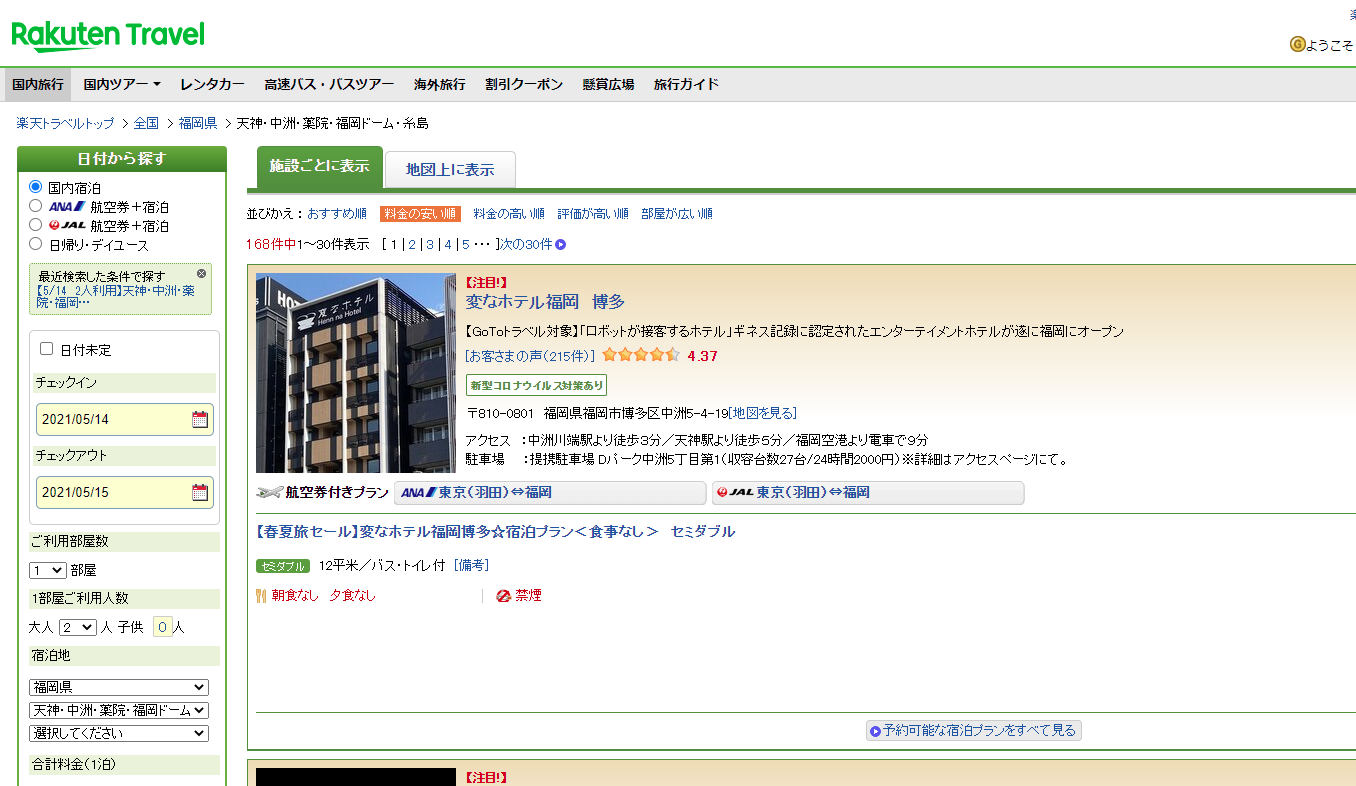Select the JAL flight plus stay option

(36, 225)
